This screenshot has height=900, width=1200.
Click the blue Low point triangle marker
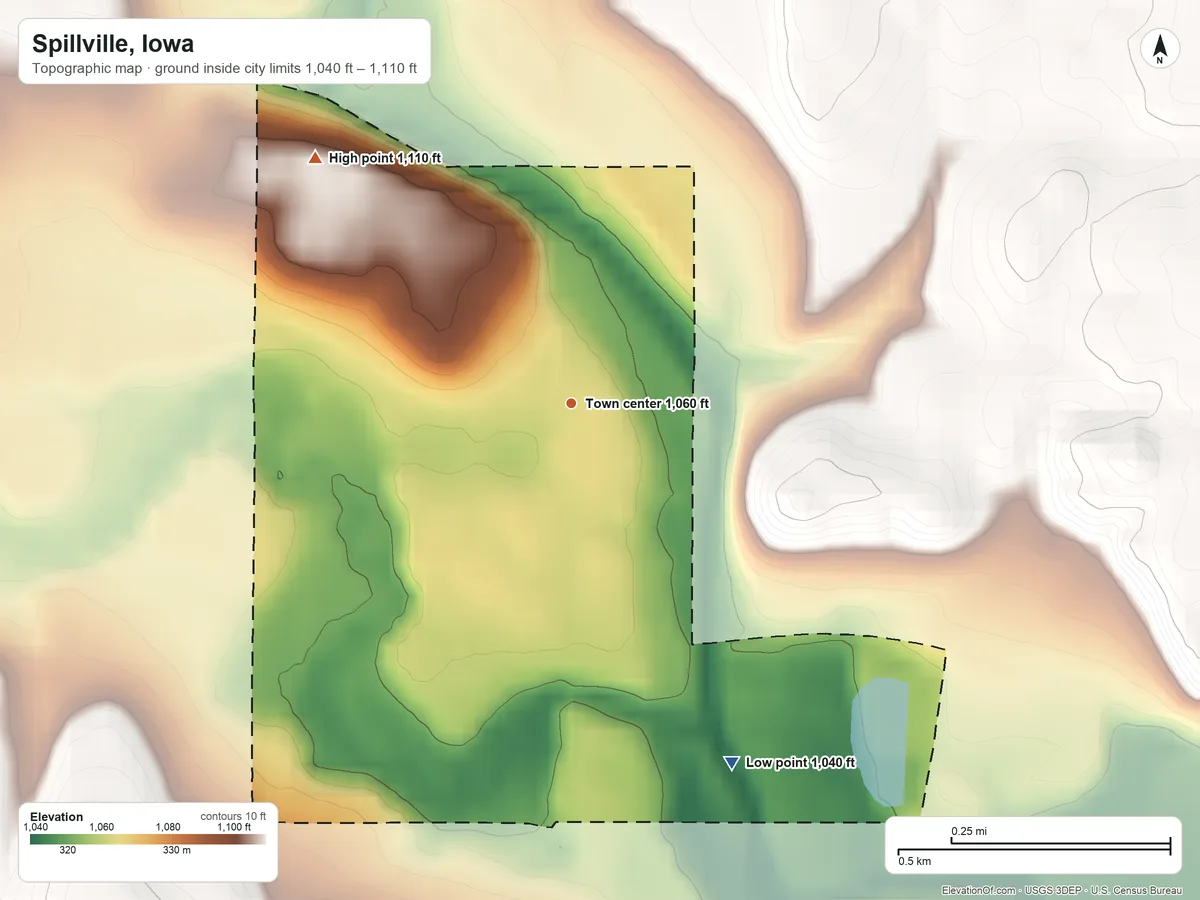pyautogui.click(x=731, y=763)
